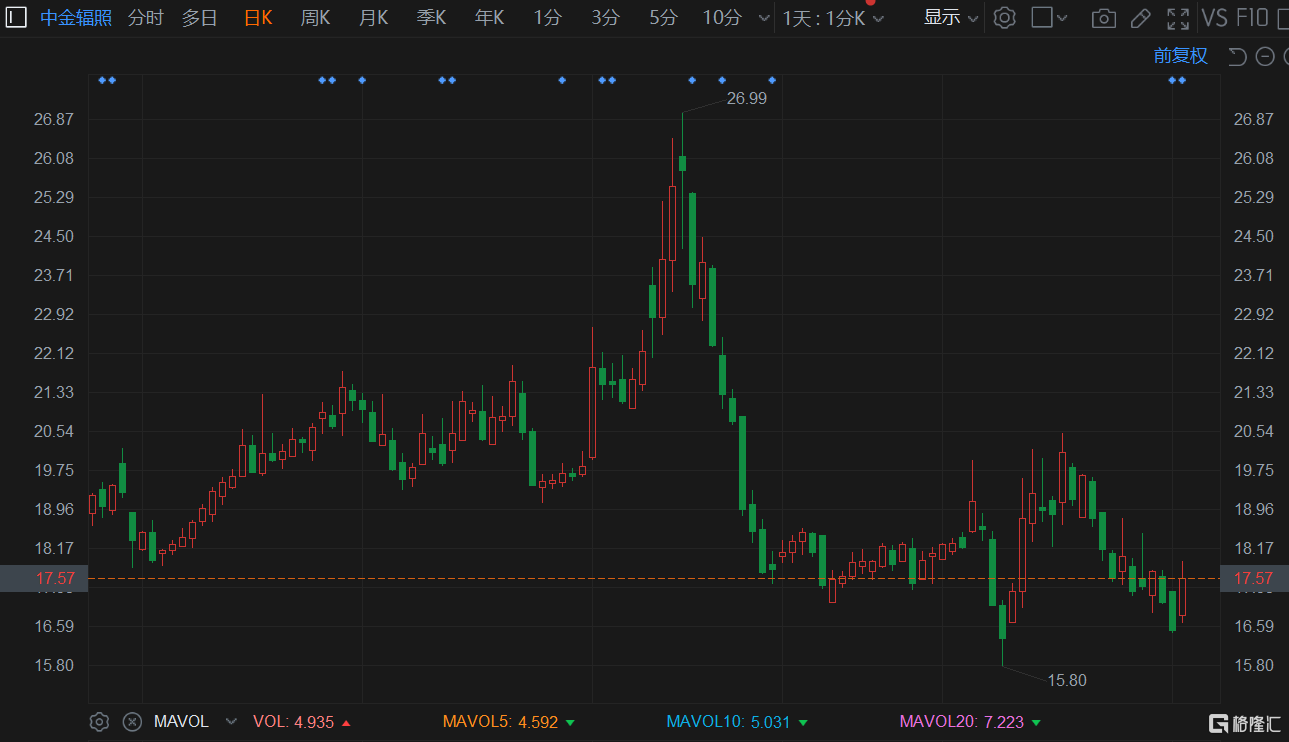Viewport: 1289px width, 742px height.
Task: Enter fullscreen chart mode
Action: tap(1178, 18)
